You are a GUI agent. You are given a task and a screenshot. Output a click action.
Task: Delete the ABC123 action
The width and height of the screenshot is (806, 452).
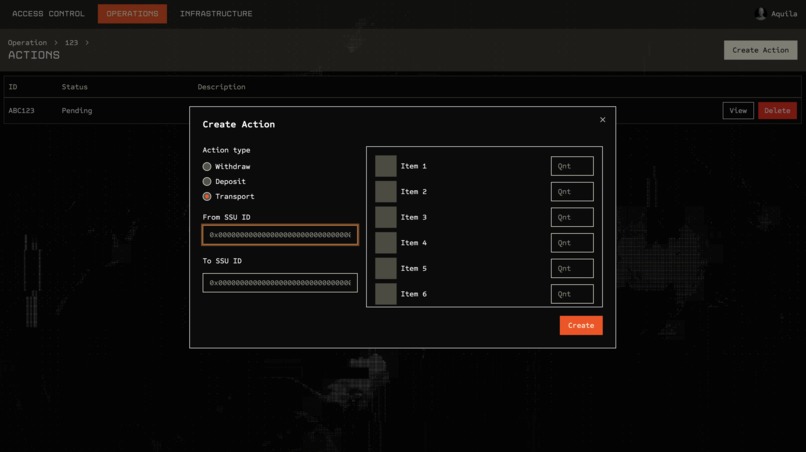(x=777, y=111)
